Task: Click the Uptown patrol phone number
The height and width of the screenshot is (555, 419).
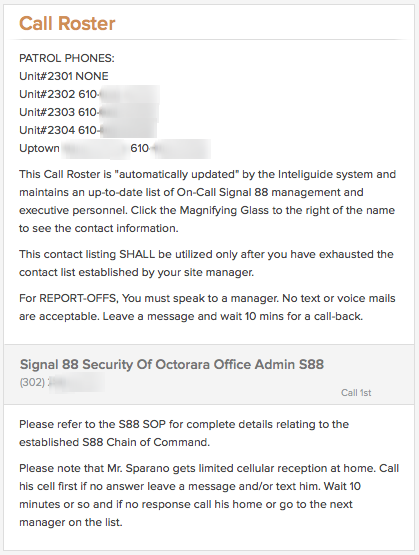Action: click(171, 148)
